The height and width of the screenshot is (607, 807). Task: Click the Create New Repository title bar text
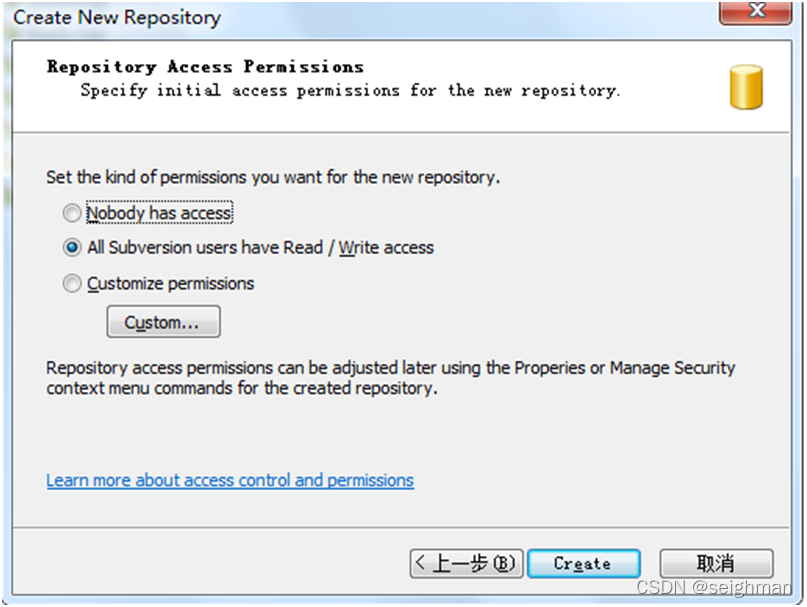(x=117, y=17)
